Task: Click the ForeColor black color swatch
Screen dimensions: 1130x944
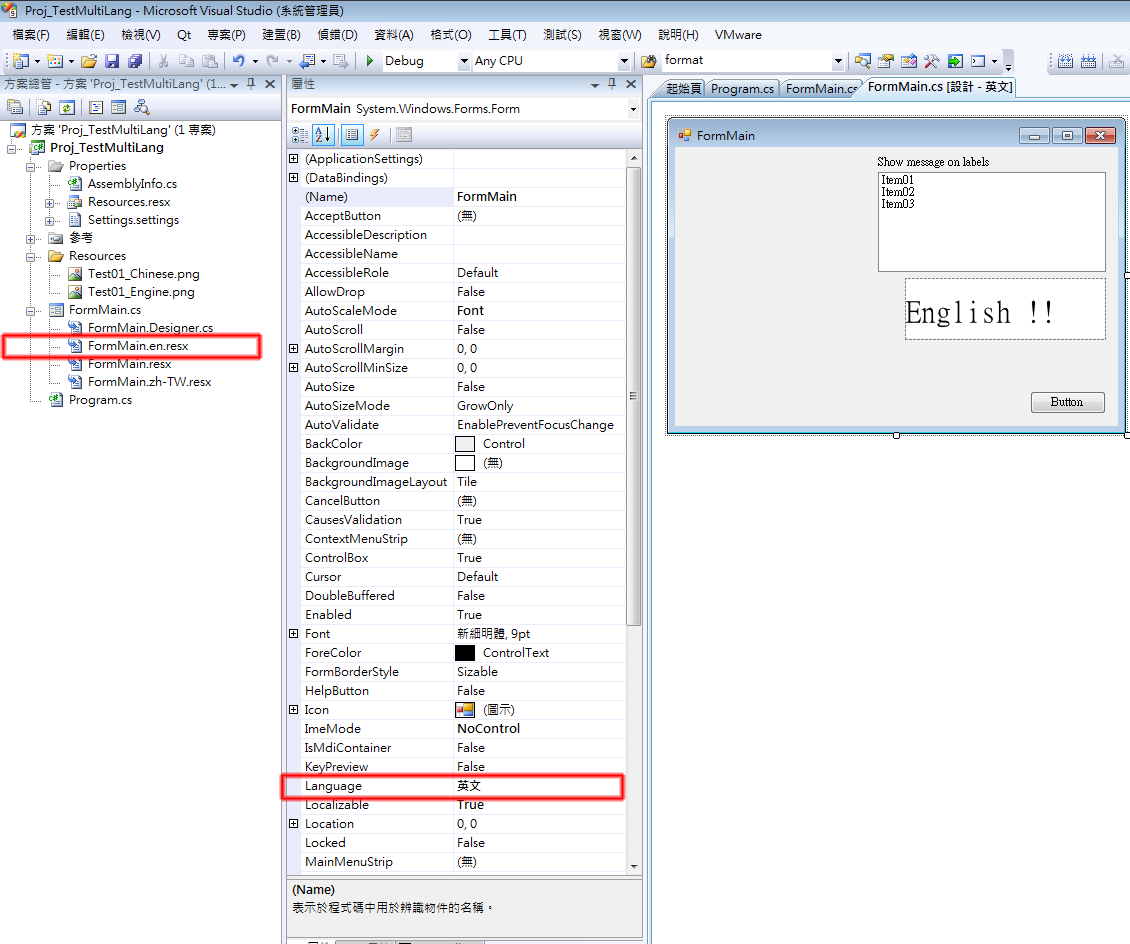Action: (465, 653)
